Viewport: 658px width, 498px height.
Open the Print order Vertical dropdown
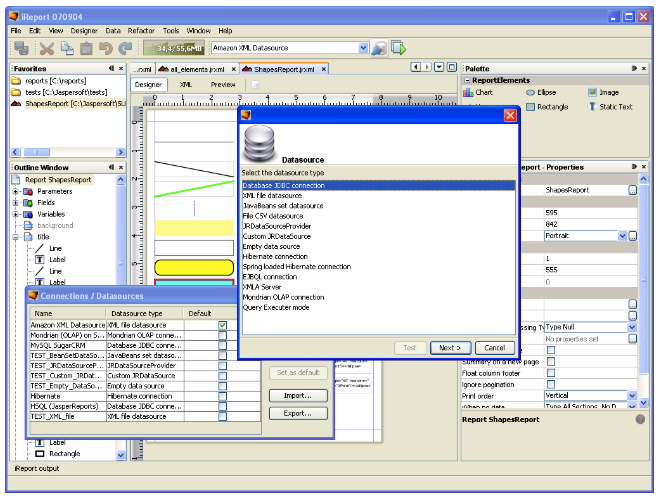pyautogui.click(x=632, y=395)
